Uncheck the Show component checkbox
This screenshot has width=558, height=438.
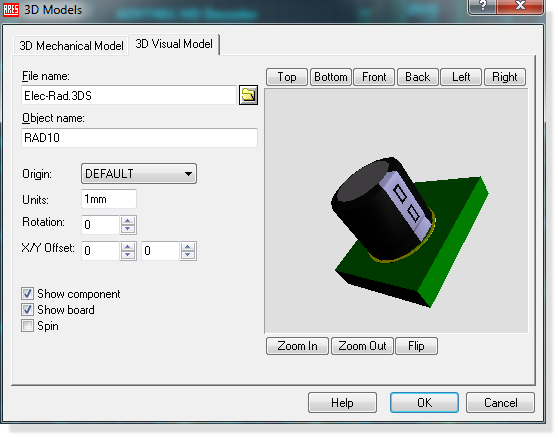(27, 294)
